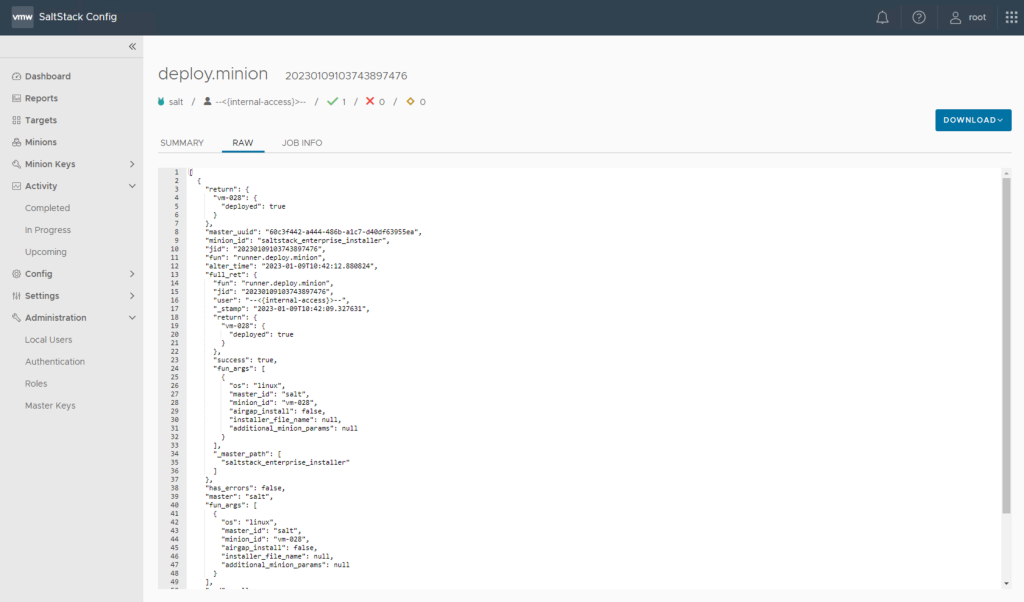The height and width of the screenshot is (602, 1024).
Task: Open Minions page
Action: click(40, 142)
